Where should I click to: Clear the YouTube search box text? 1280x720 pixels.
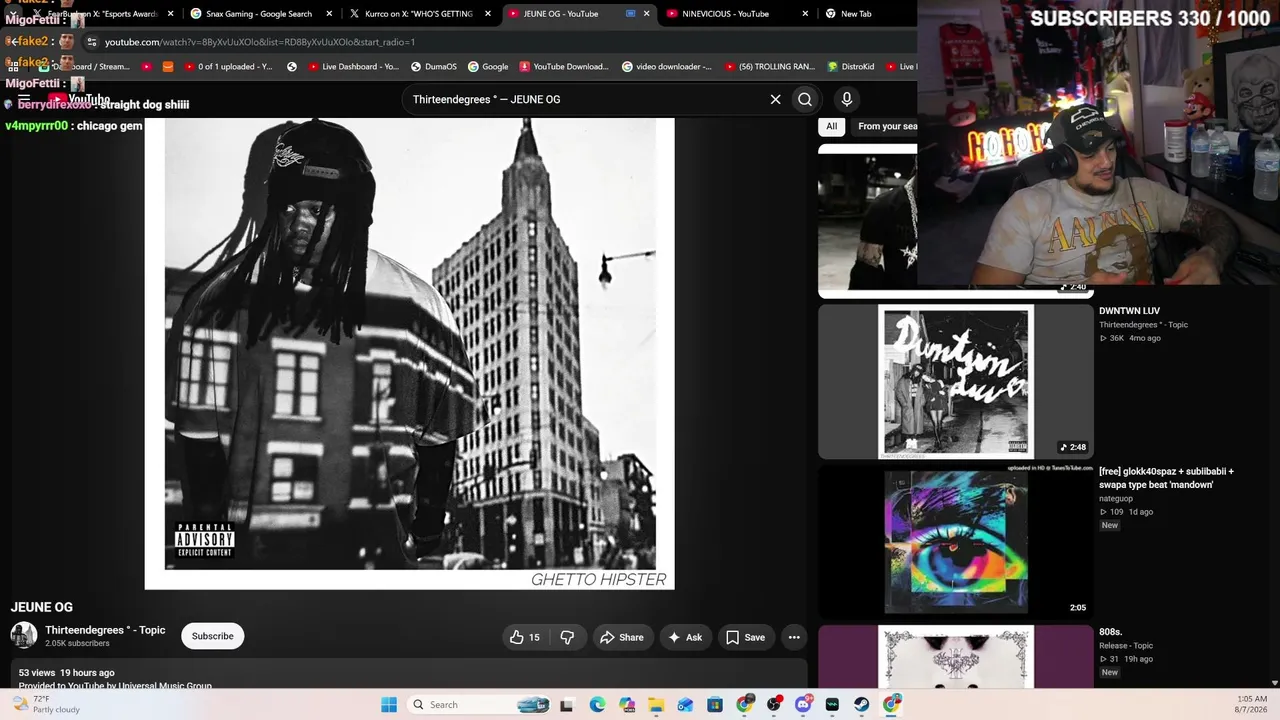[x=775, y=99]
